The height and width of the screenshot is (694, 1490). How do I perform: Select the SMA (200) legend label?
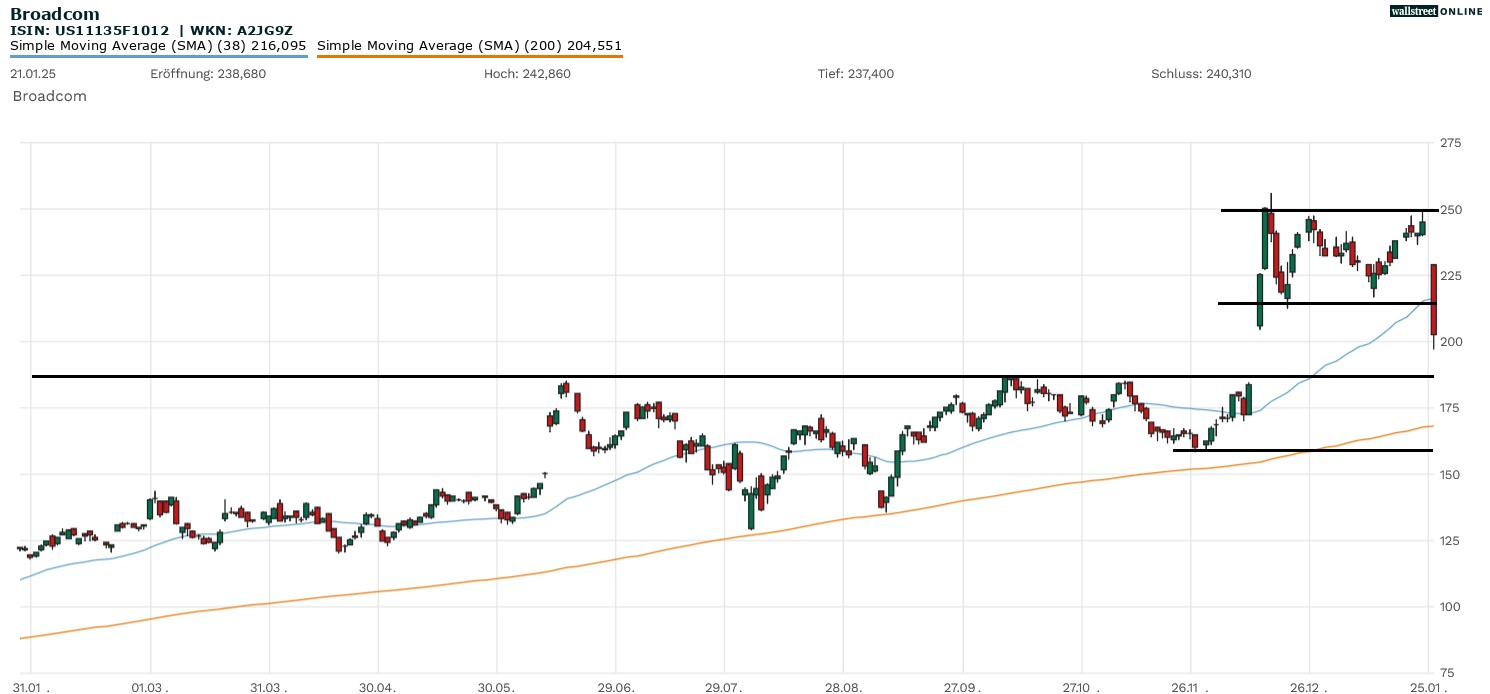469,45
